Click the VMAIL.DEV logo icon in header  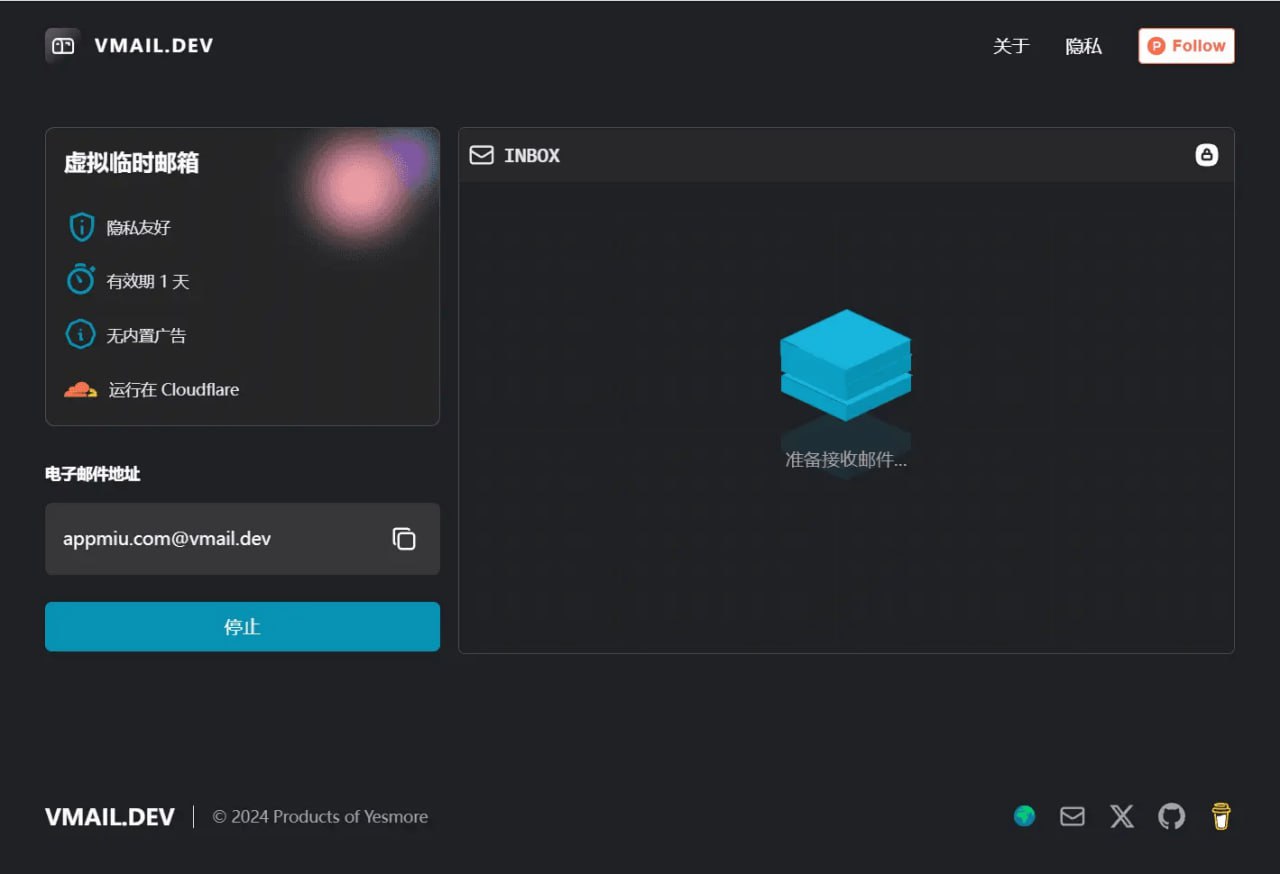pyautogui.click(x=62, y=45)
